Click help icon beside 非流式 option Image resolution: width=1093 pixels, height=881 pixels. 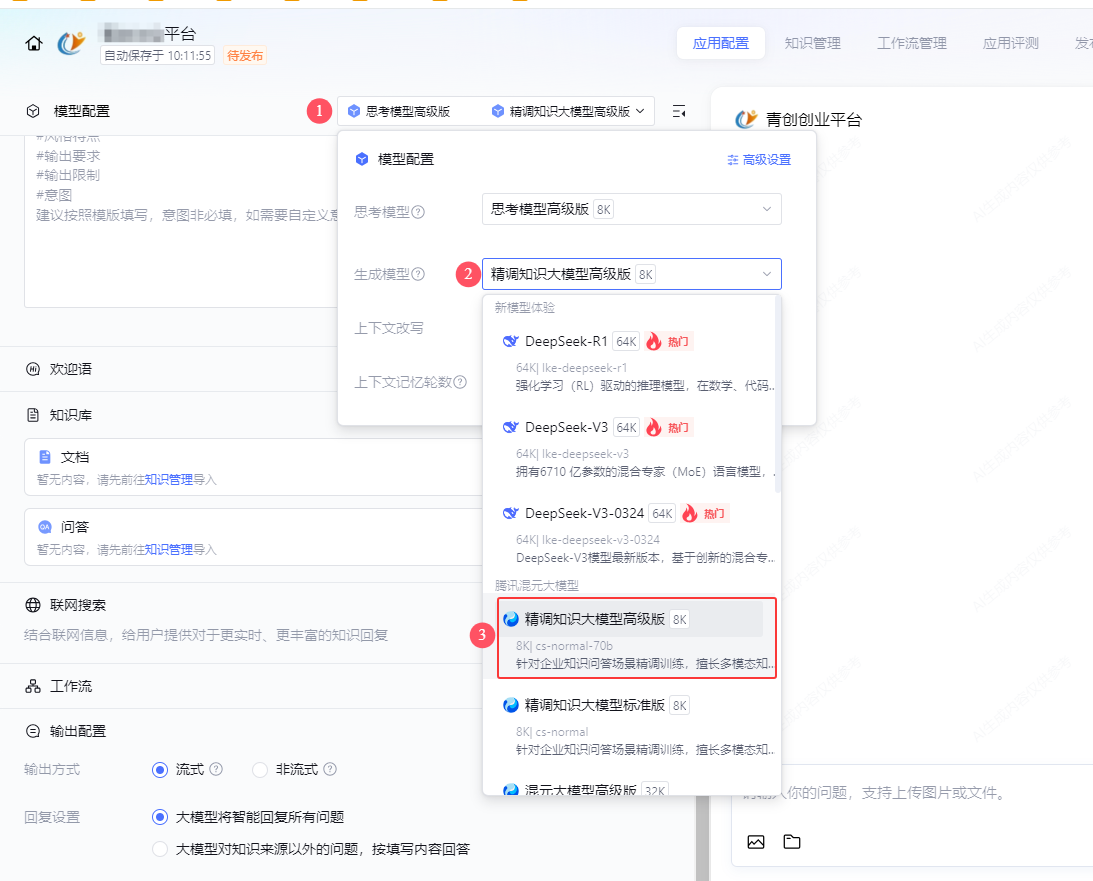pos(330,769)
